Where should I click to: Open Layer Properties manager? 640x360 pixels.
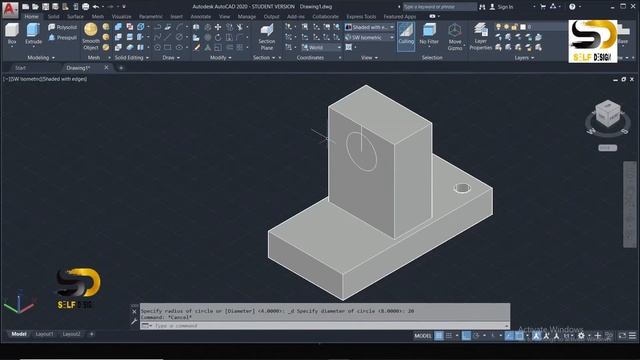click(x=480, y=37)
